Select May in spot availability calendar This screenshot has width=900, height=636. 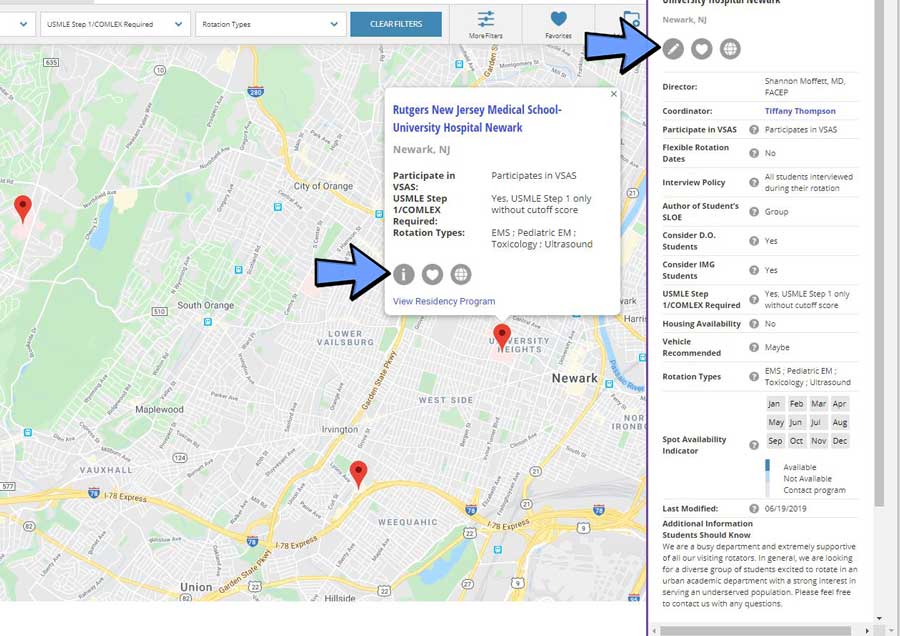coord(775,422)
